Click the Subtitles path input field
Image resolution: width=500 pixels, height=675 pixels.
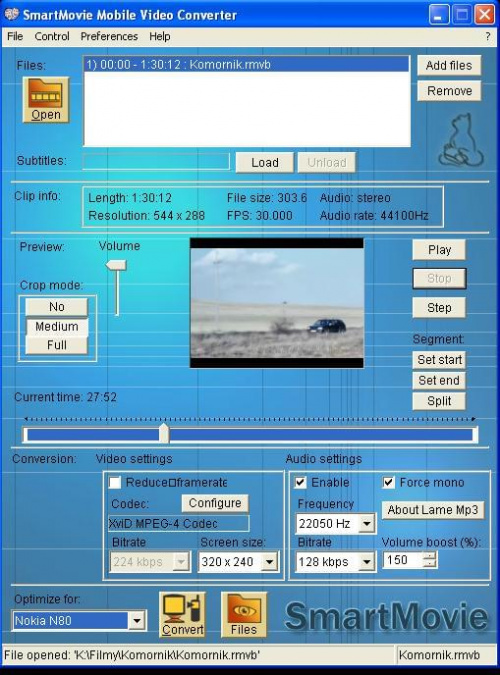coord(155,162)
